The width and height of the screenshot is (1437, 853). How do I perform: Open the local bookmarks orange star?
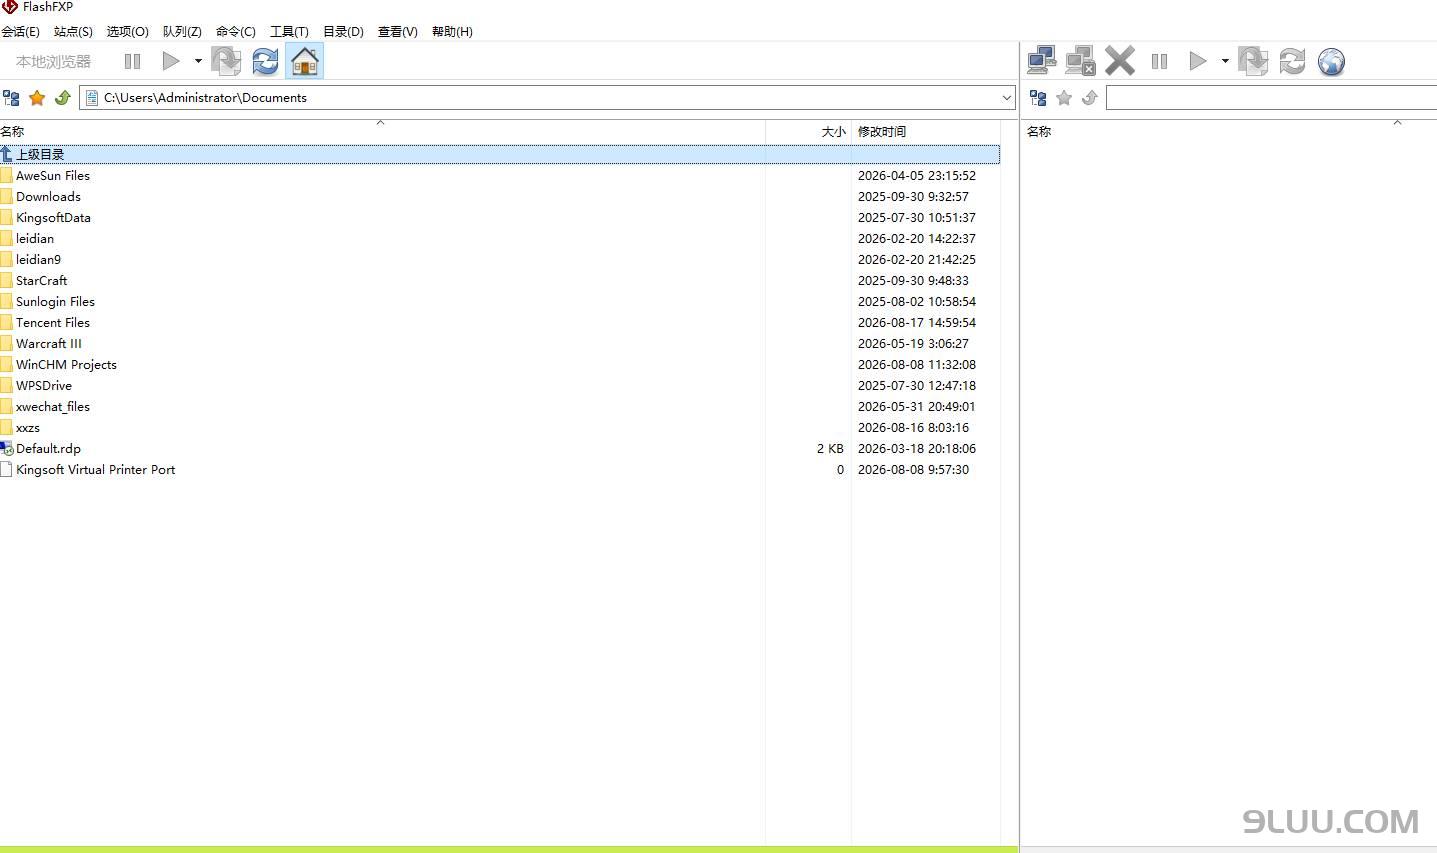37,98
